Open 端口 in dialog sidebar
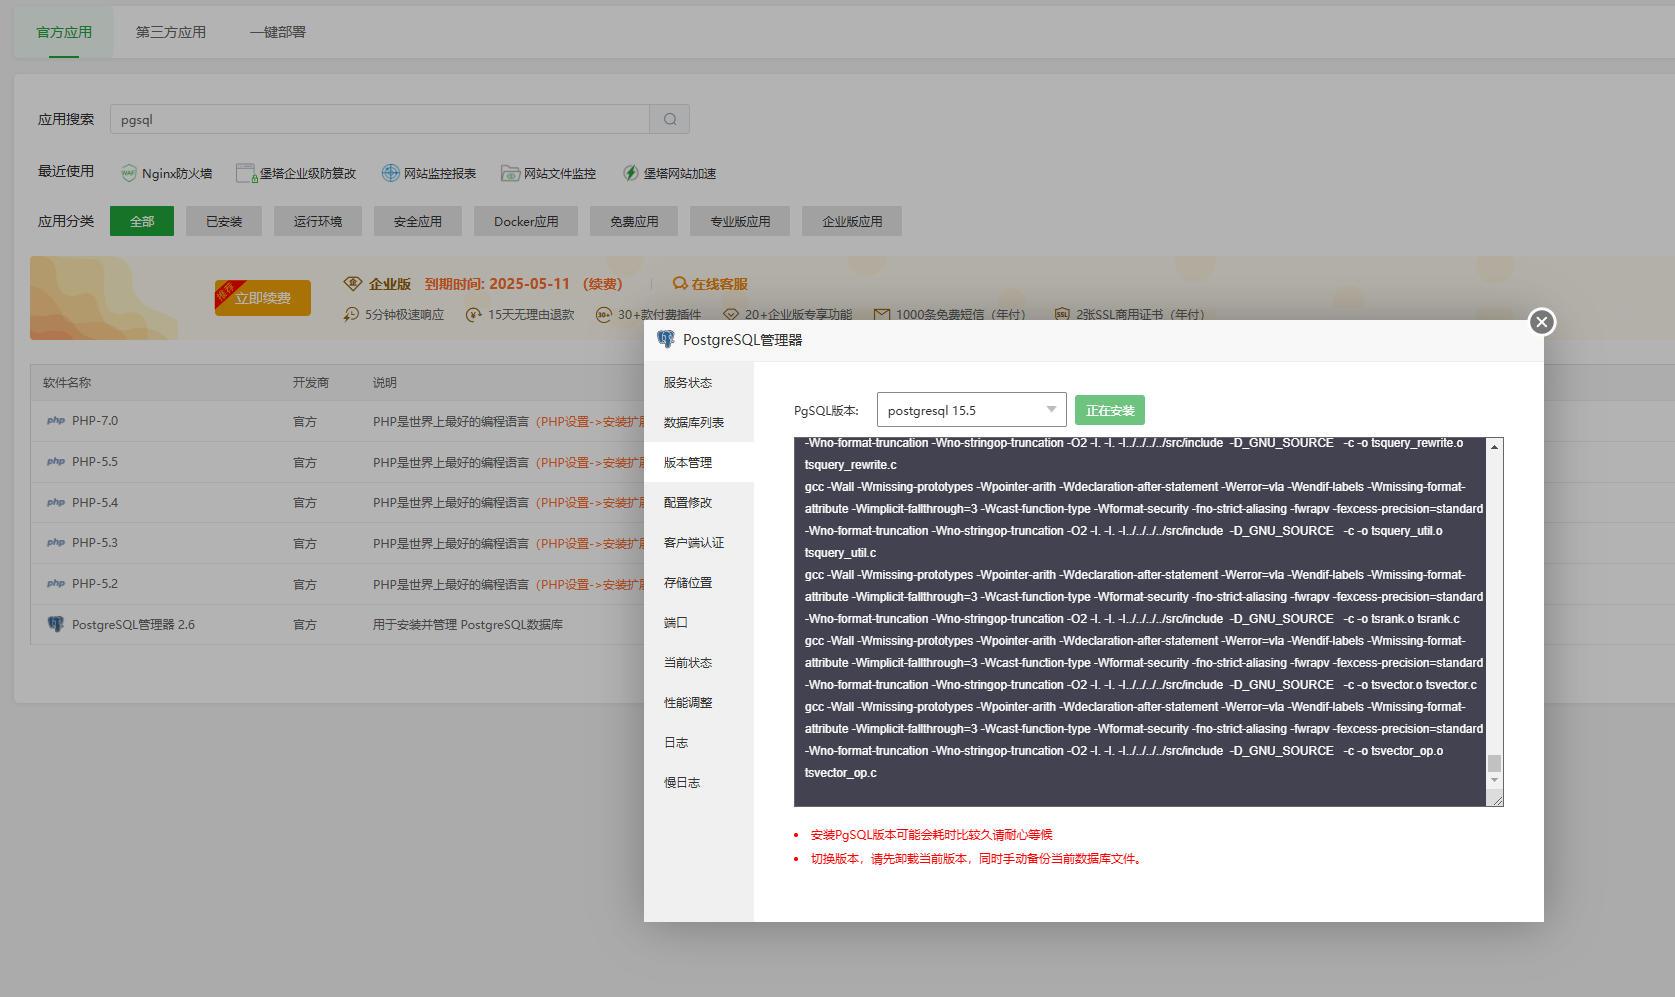The width and height of the screenshot is (1675, 997). pyautogui.click(x=699, y=622)
